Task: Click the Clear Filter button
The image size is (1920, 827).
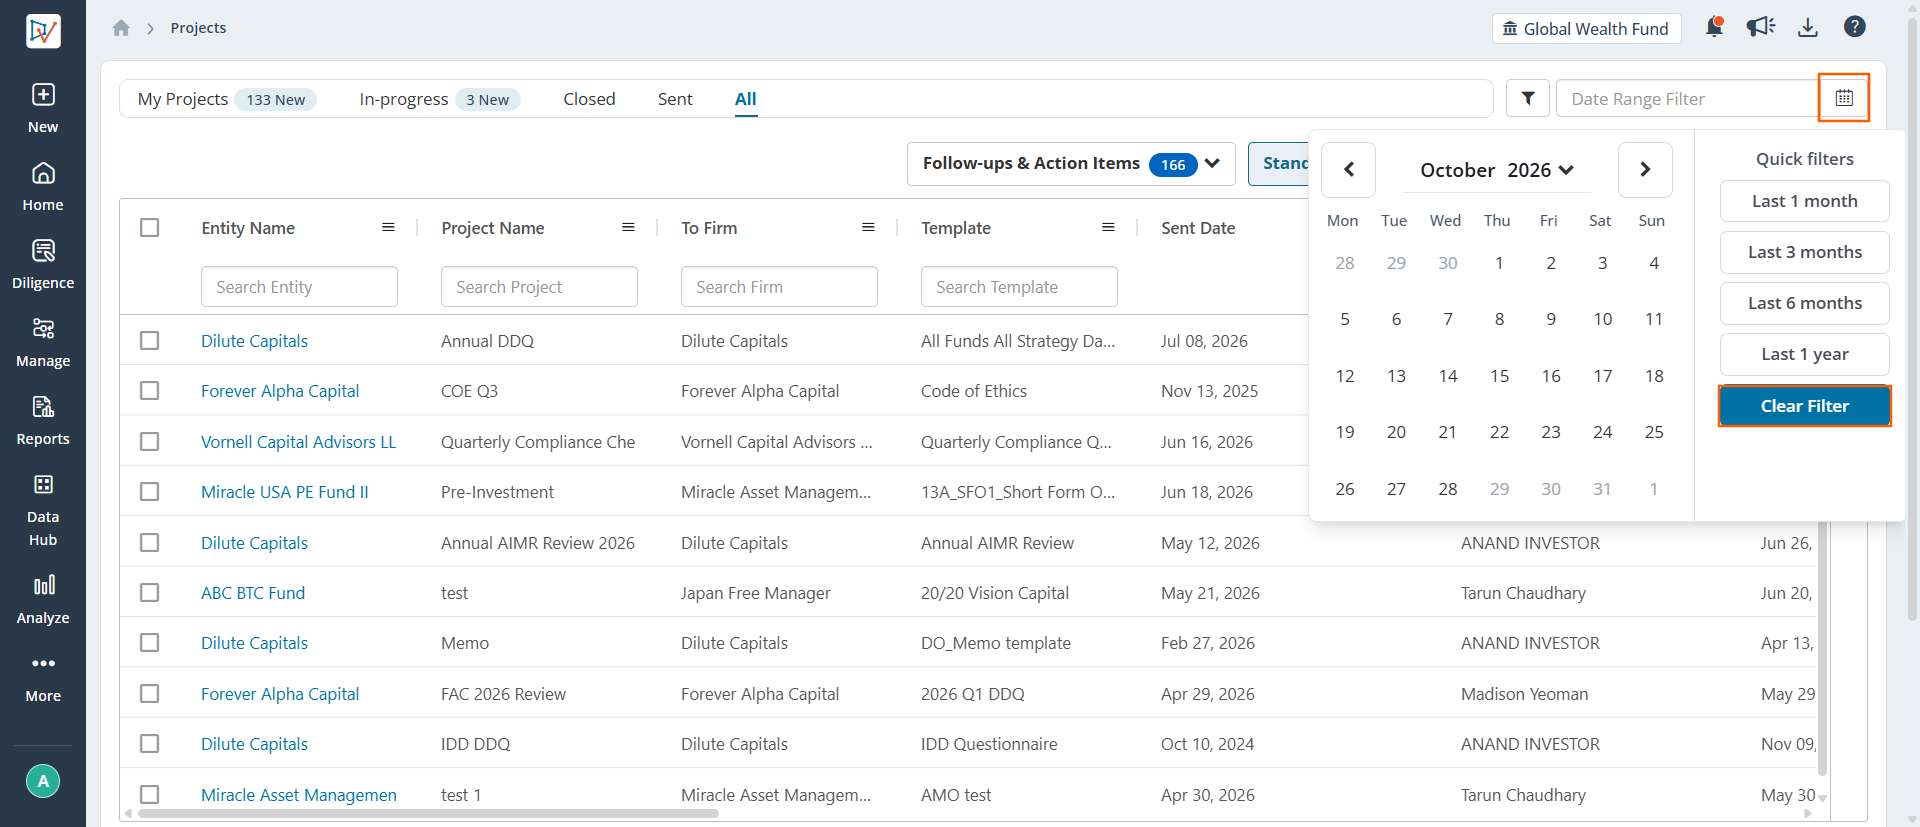Action: [1804, 406]
